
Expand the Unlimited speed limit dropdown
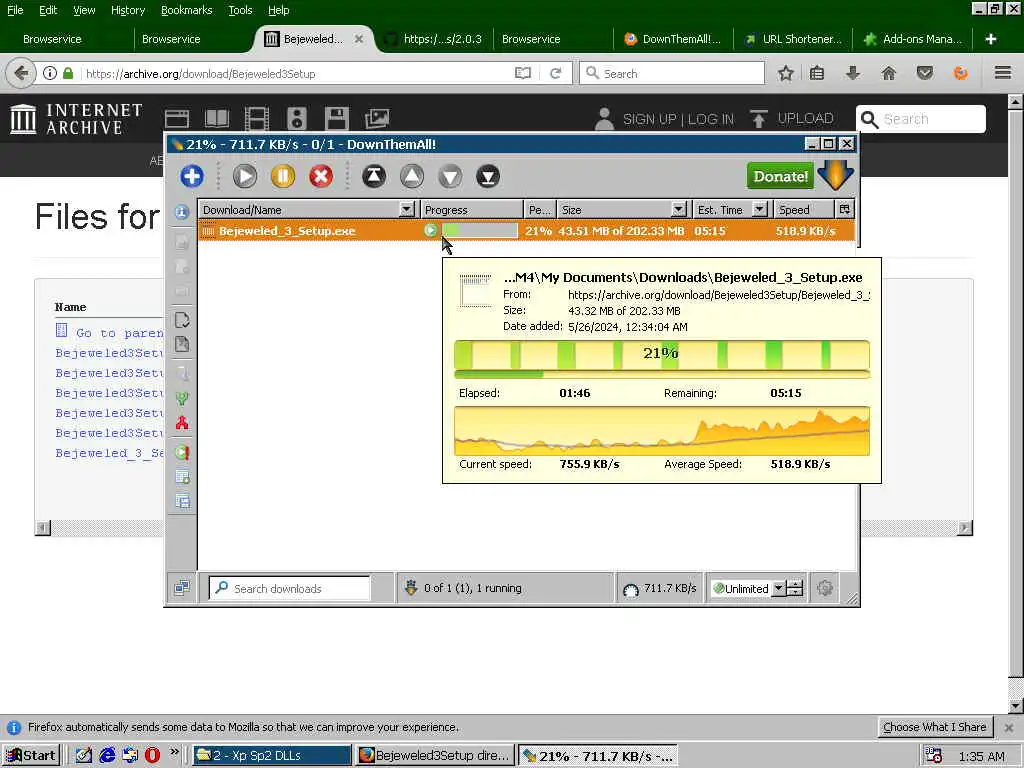pyautogui.click(x=778, y=588)
